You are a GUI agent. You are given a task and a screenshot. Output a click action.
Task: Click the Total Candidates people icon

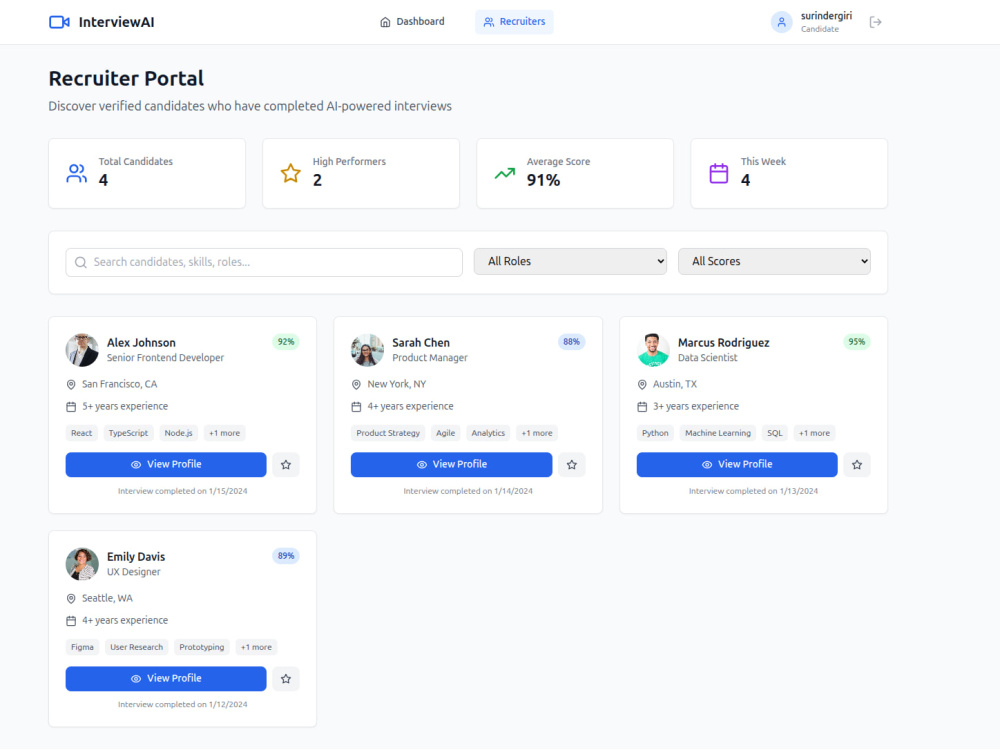tap(77, 173)
